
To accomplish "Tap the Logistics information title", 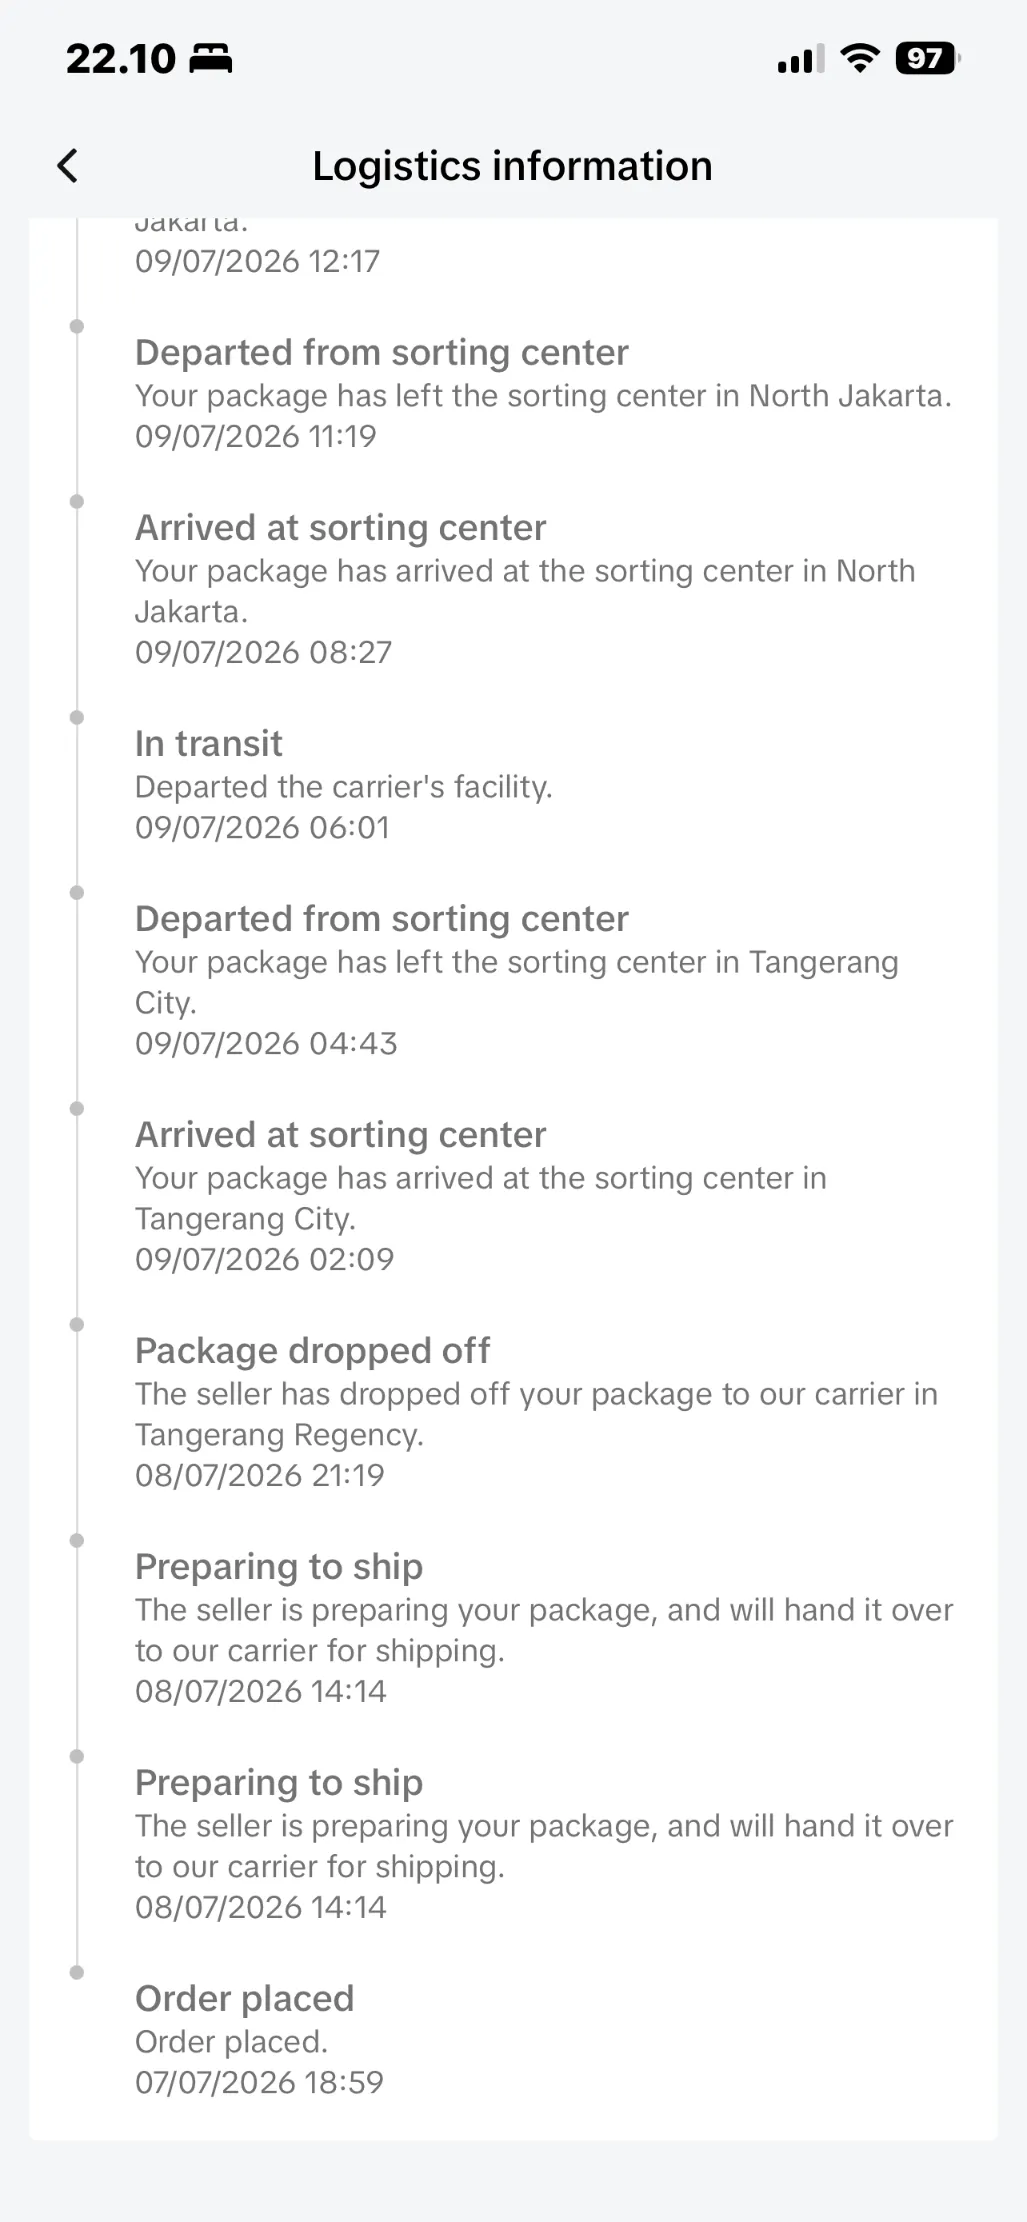I will pyautogui.click(x=512, y=166).
